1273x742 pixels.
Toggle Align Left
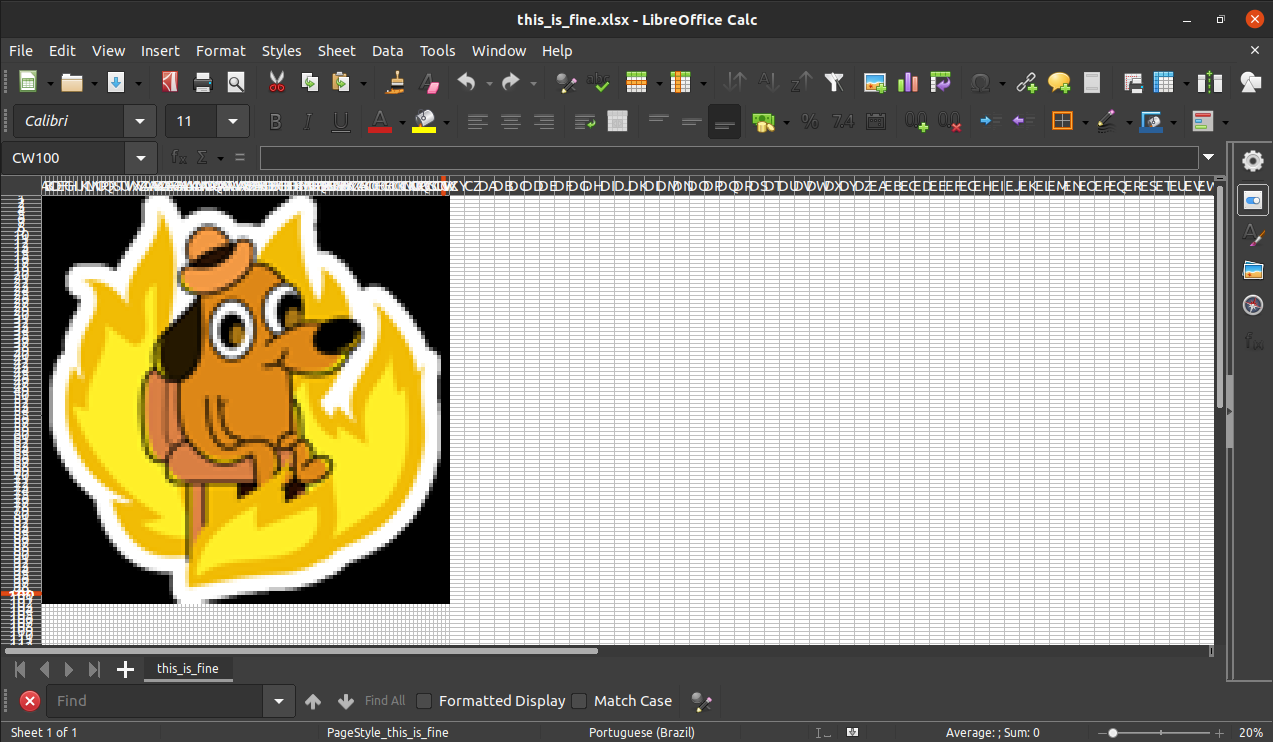(478, 121)
